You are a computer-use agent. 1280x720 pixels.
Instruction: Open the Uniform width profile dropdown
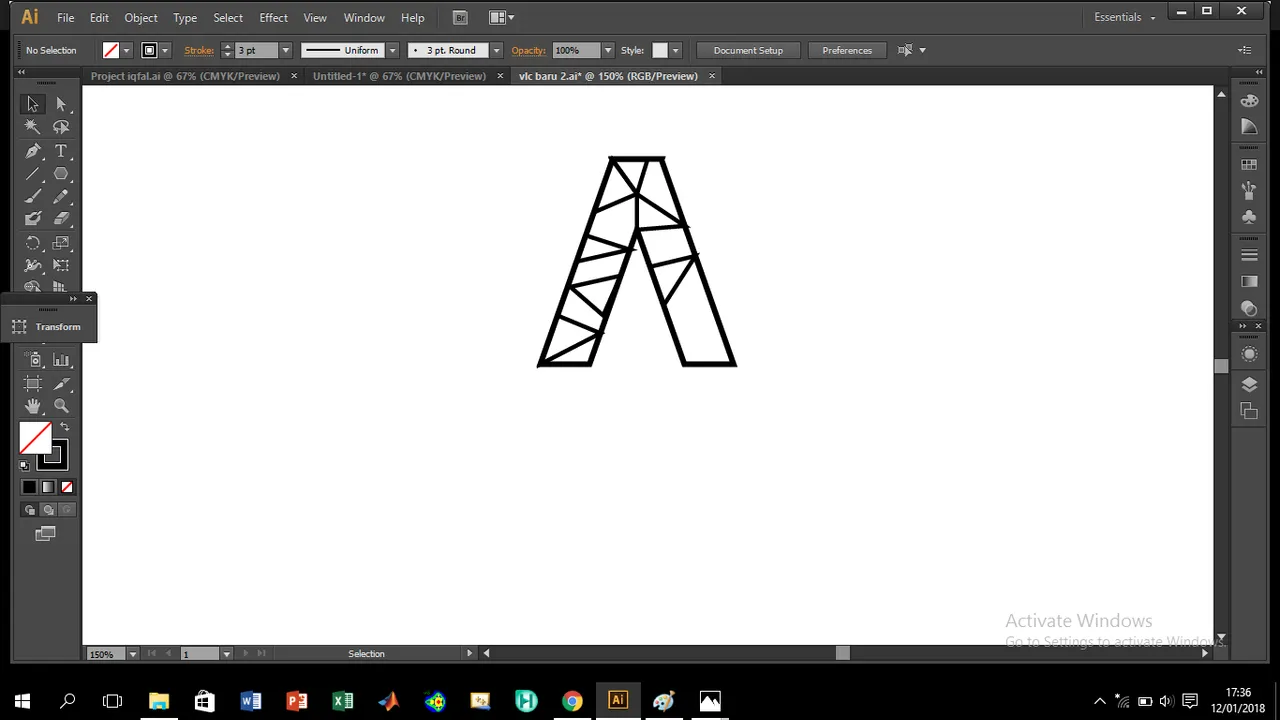pos(392,50)
